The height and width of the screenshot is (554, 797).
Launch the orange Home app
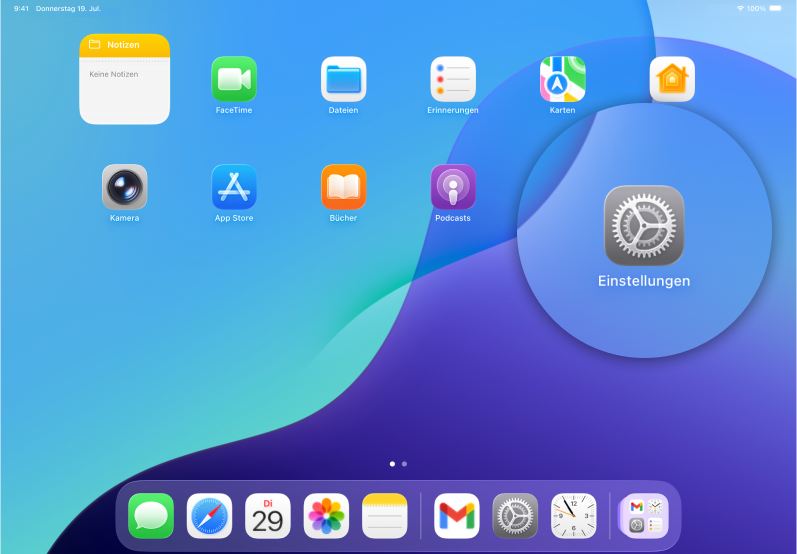pos(672,79)
